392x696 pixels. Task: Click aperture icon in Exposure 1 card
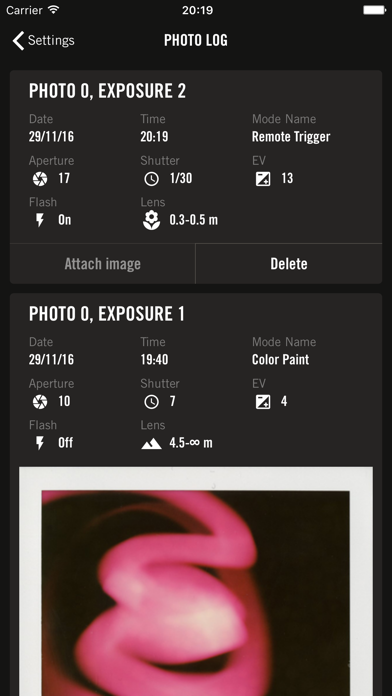click(x=40, y=402)
